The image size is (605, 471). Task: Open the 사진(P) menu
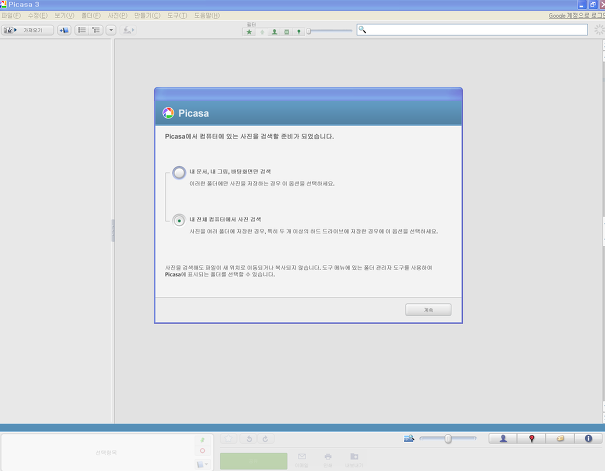click(x=117, y=15)
